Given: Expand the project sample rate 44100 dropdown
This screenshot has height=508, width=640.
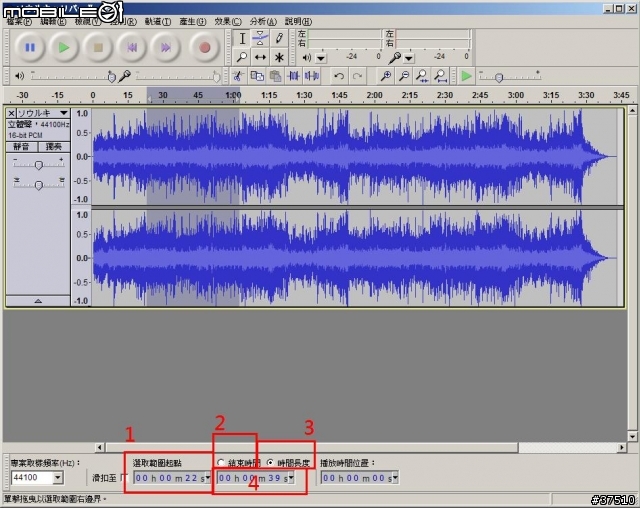Looking at the screenshot, I should click(x=58, y=477).
